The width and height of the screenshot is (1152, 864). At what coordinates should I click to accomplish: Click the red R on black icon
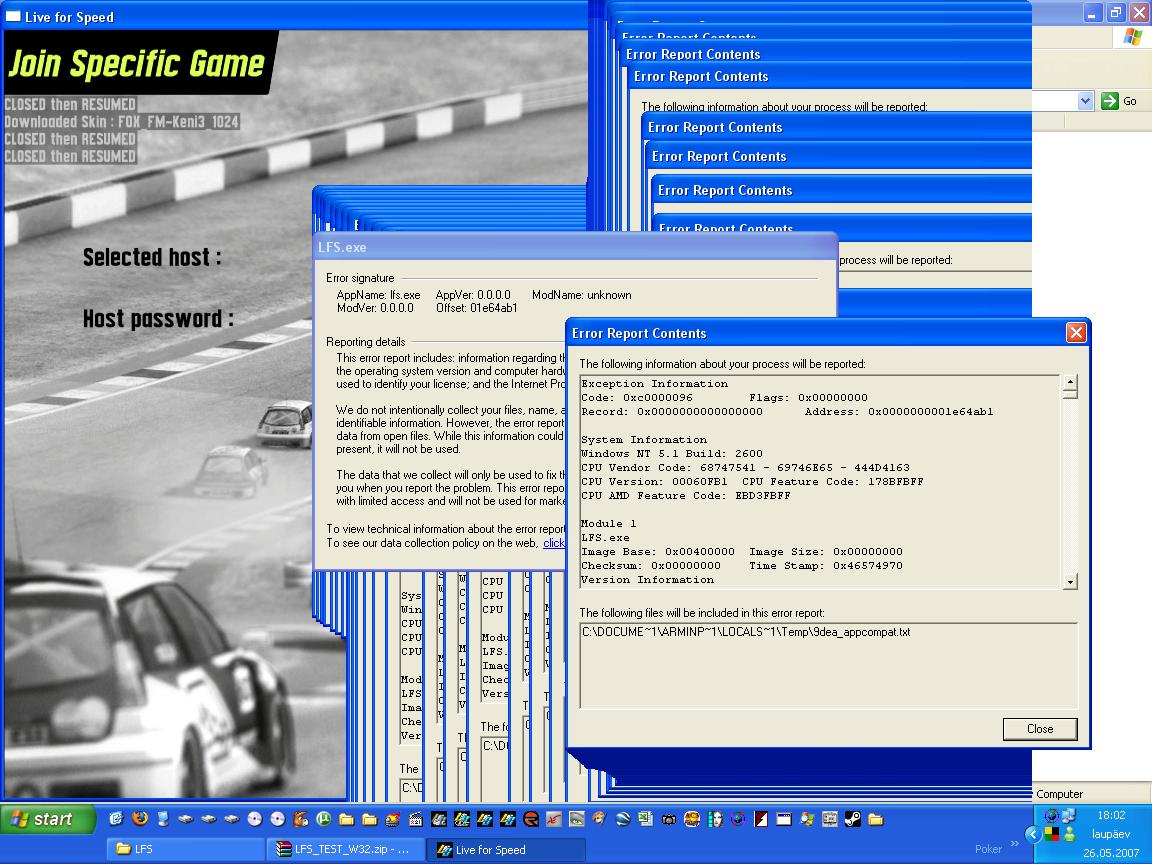[531, 818]
